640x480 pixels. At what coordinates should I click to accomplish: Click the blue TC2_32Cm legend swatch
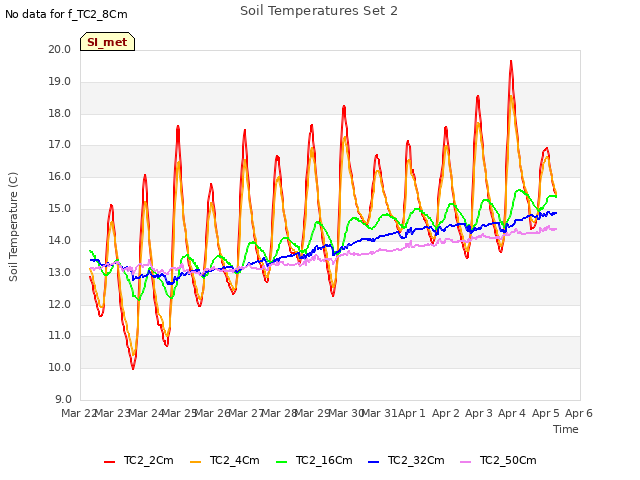(x=373, y=462)
